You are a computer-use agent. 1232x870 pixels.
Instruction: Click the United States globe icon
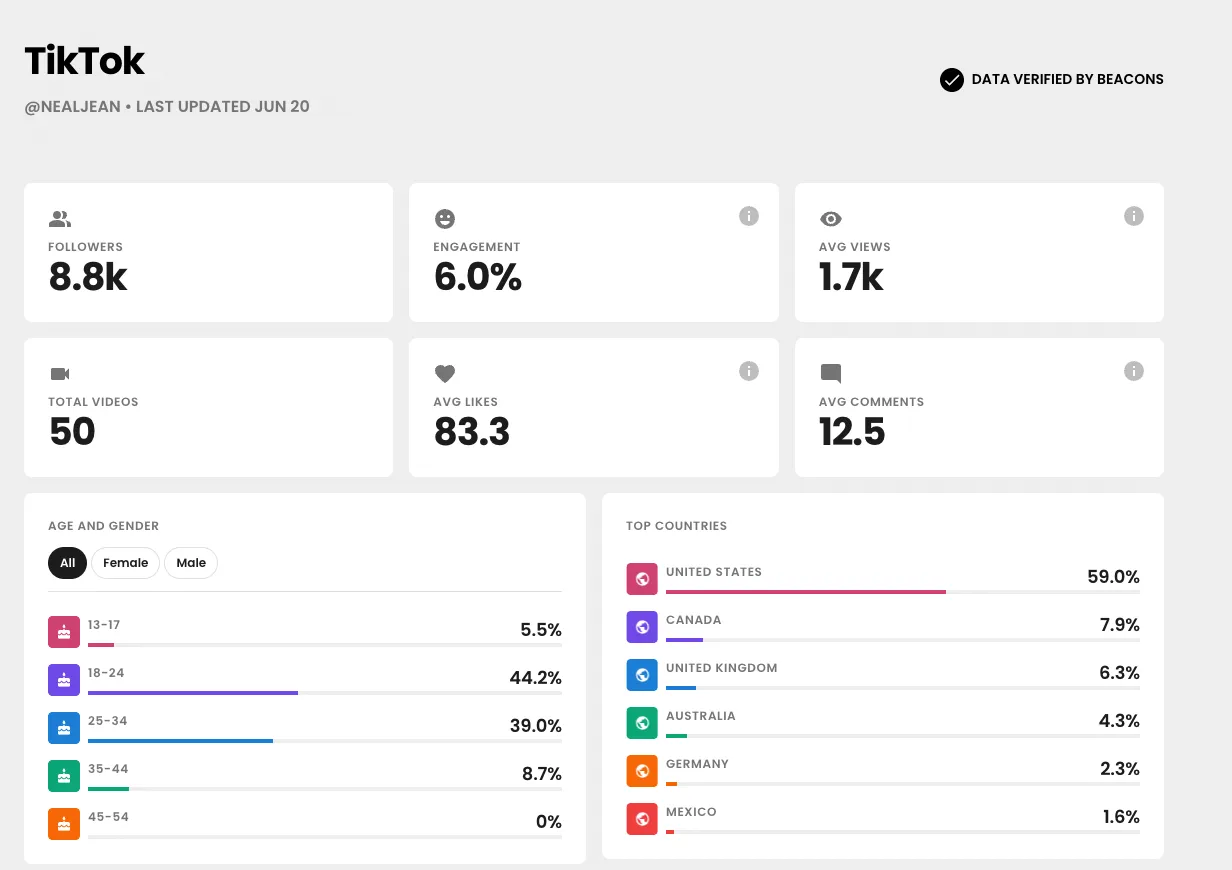point(642,579)
